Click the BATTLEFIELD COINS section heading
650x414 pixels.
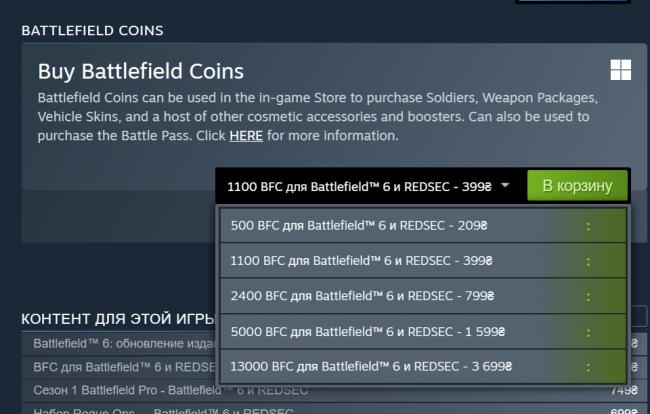click(92, 32)
